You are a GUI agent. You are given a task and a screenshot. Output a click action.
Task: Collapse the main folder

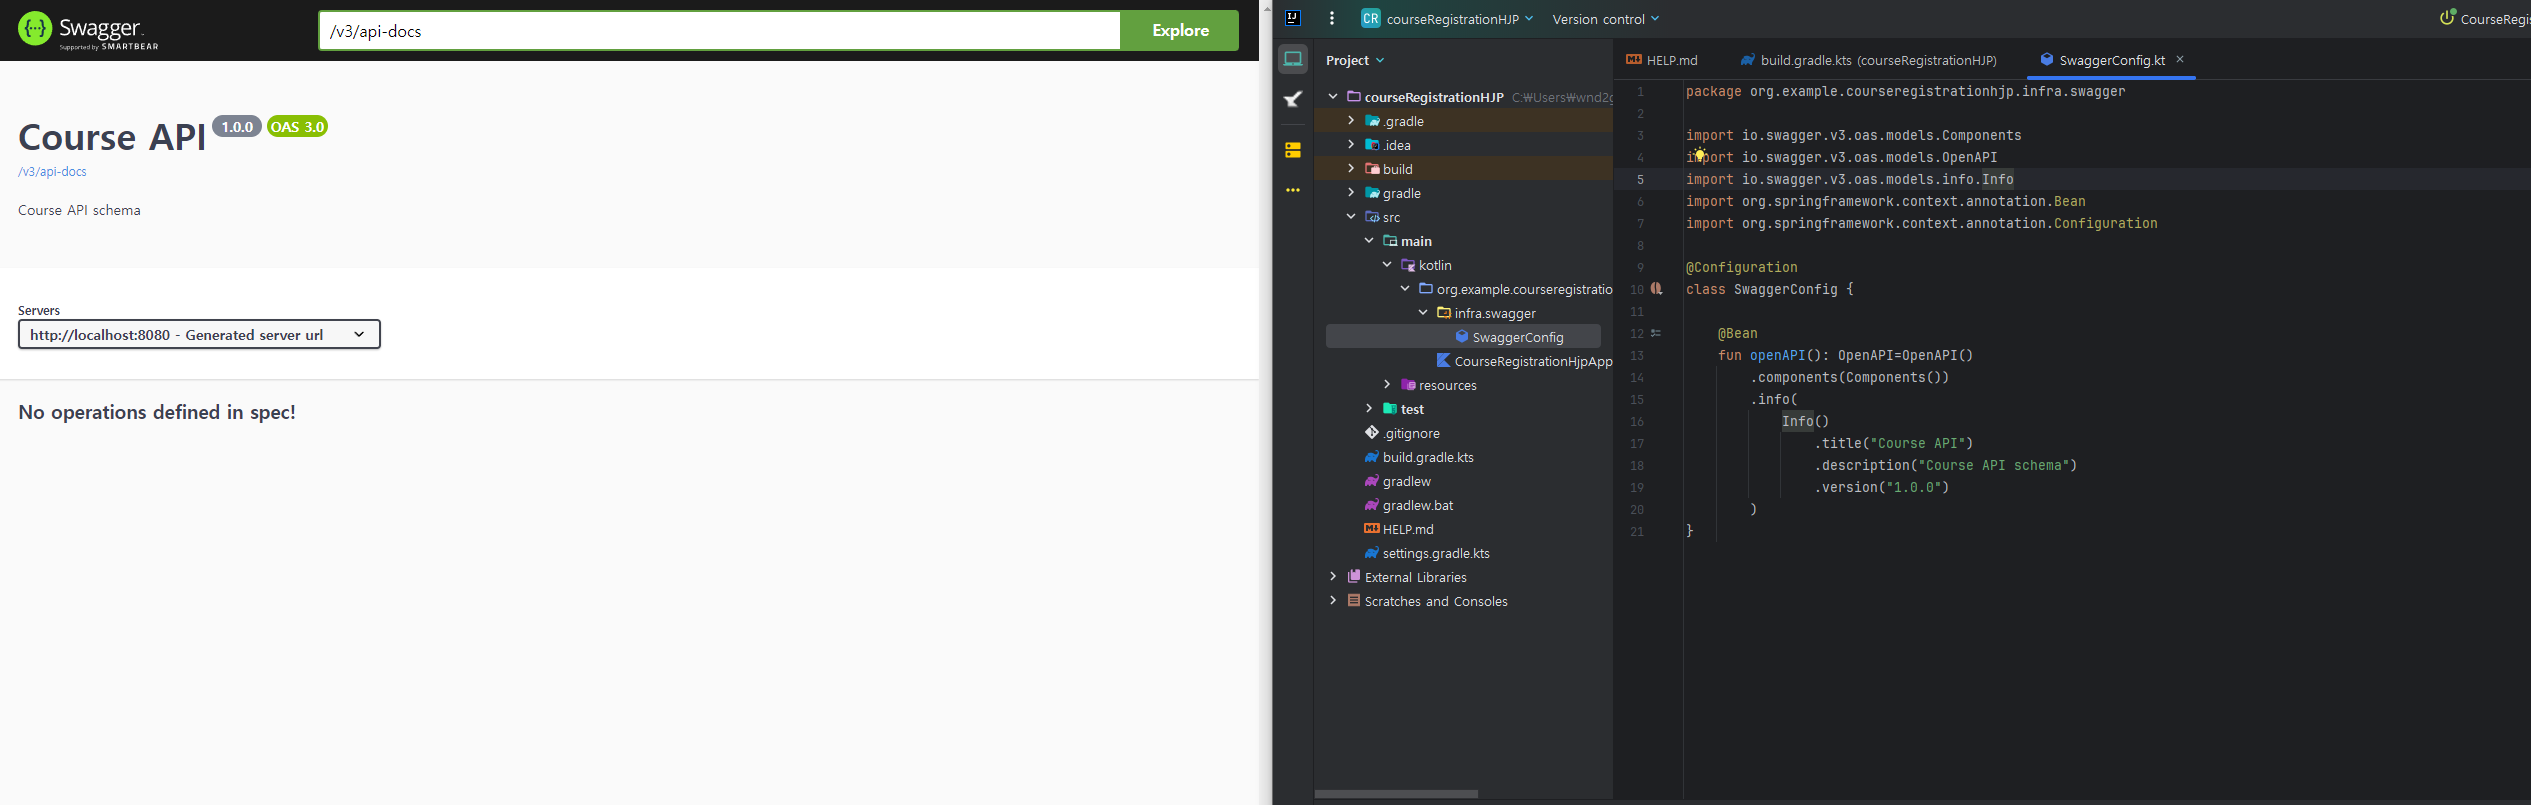(1369, 240)
